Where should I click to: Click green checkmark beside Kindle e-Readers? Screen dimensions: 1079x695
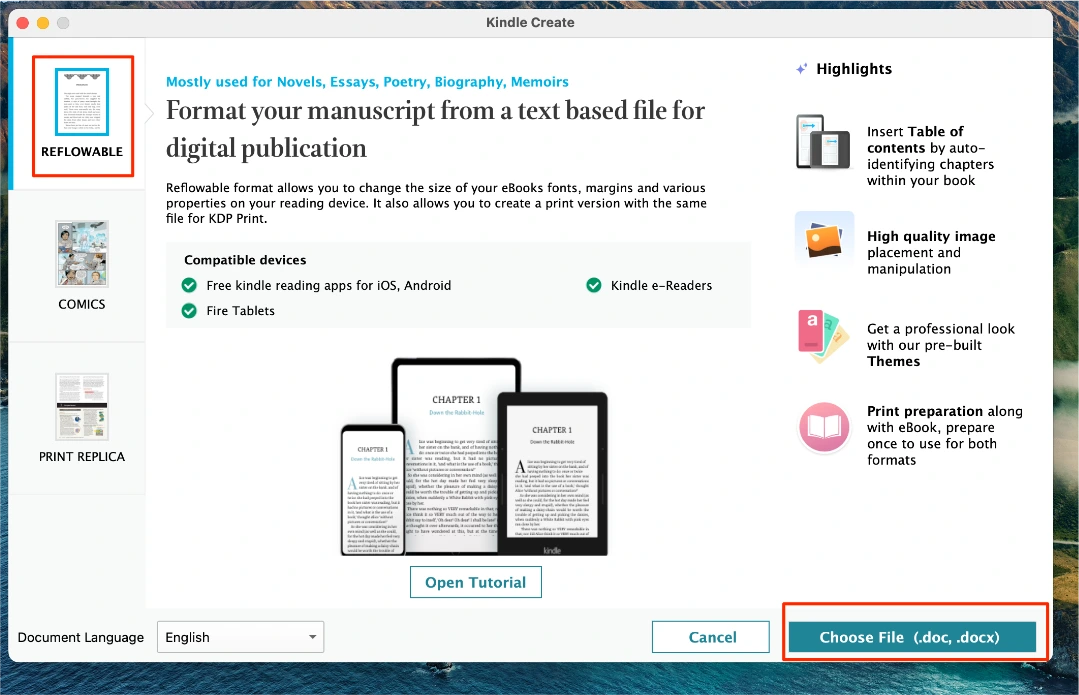pyautogui.click(x=594, y=286)
